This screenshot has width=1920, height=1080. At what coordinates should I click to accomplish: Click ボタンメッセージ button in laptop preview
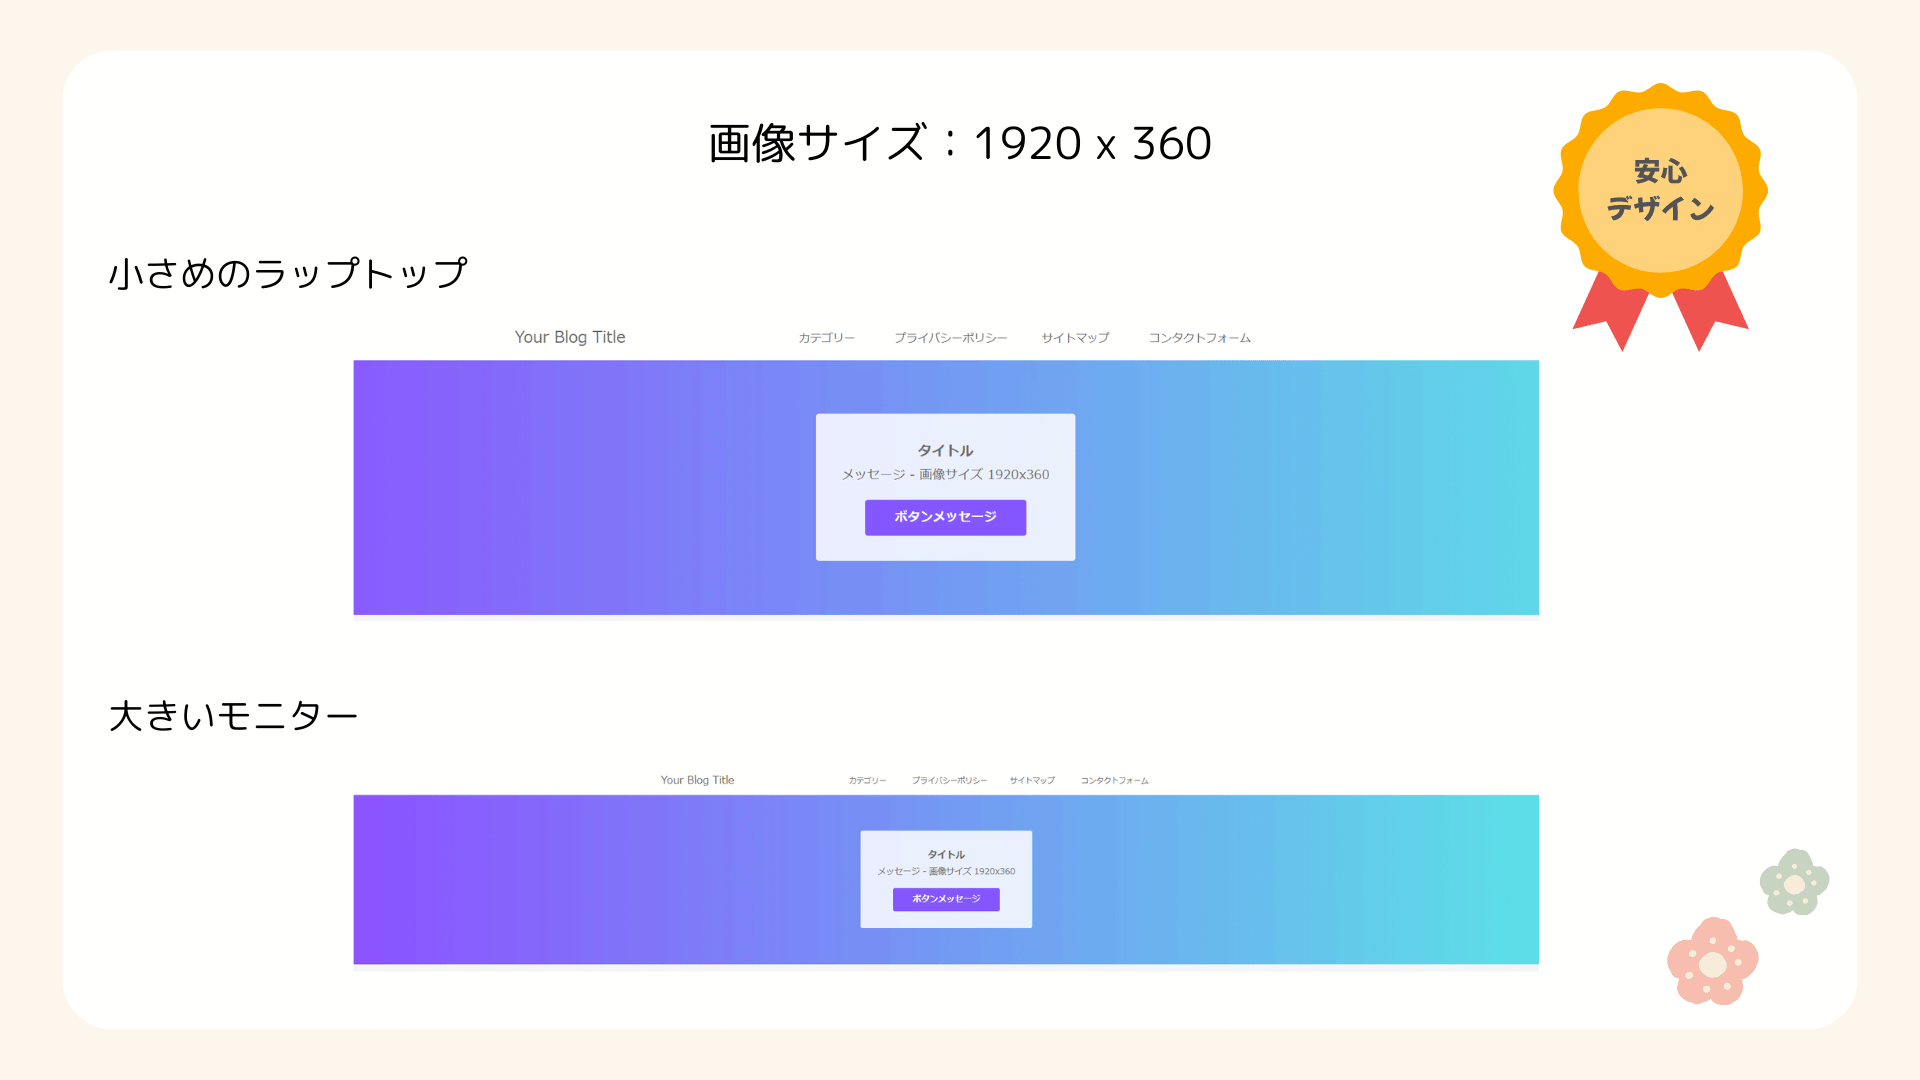945,517
